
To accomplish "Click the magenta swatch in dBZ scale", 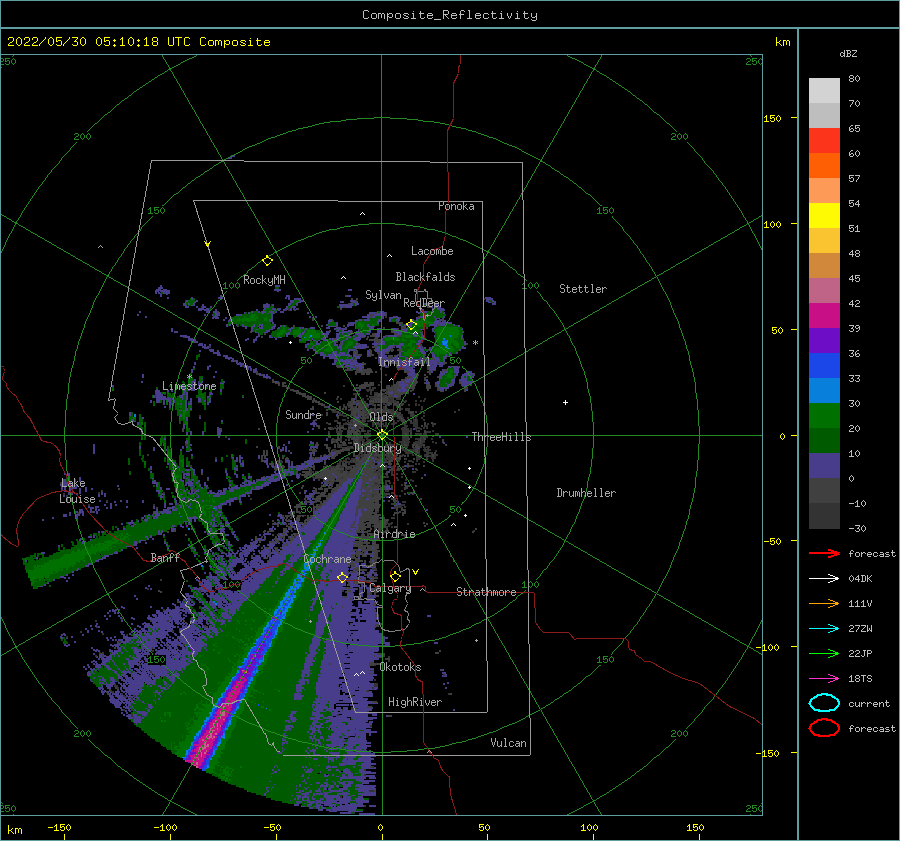I will 824,315.
